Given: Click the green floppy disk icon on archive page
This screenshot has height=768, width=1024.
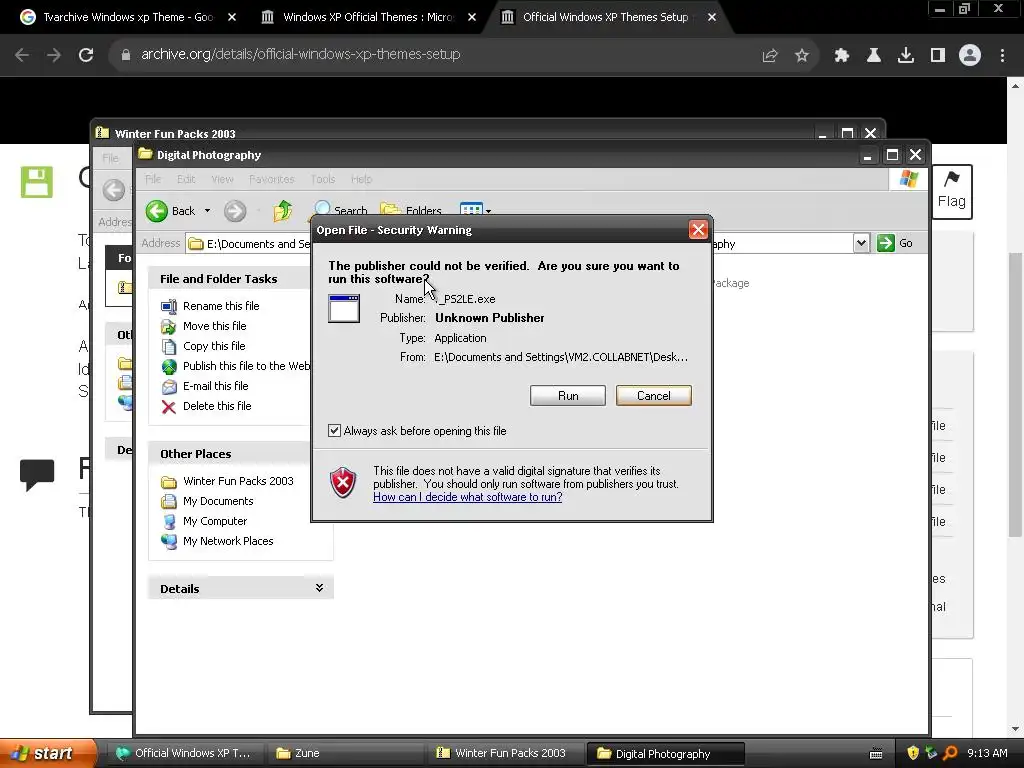Looking at the screenshot, I should coord(37,182).
